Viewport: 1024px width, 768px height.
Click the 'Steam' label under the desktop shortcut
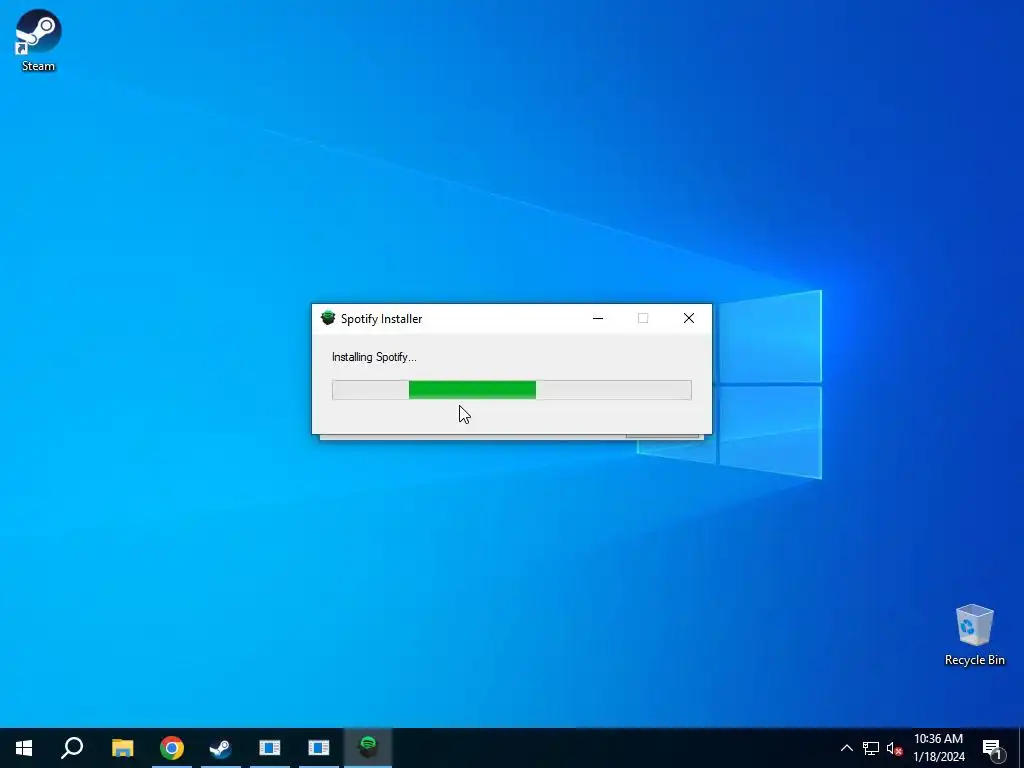click(39, 66)
